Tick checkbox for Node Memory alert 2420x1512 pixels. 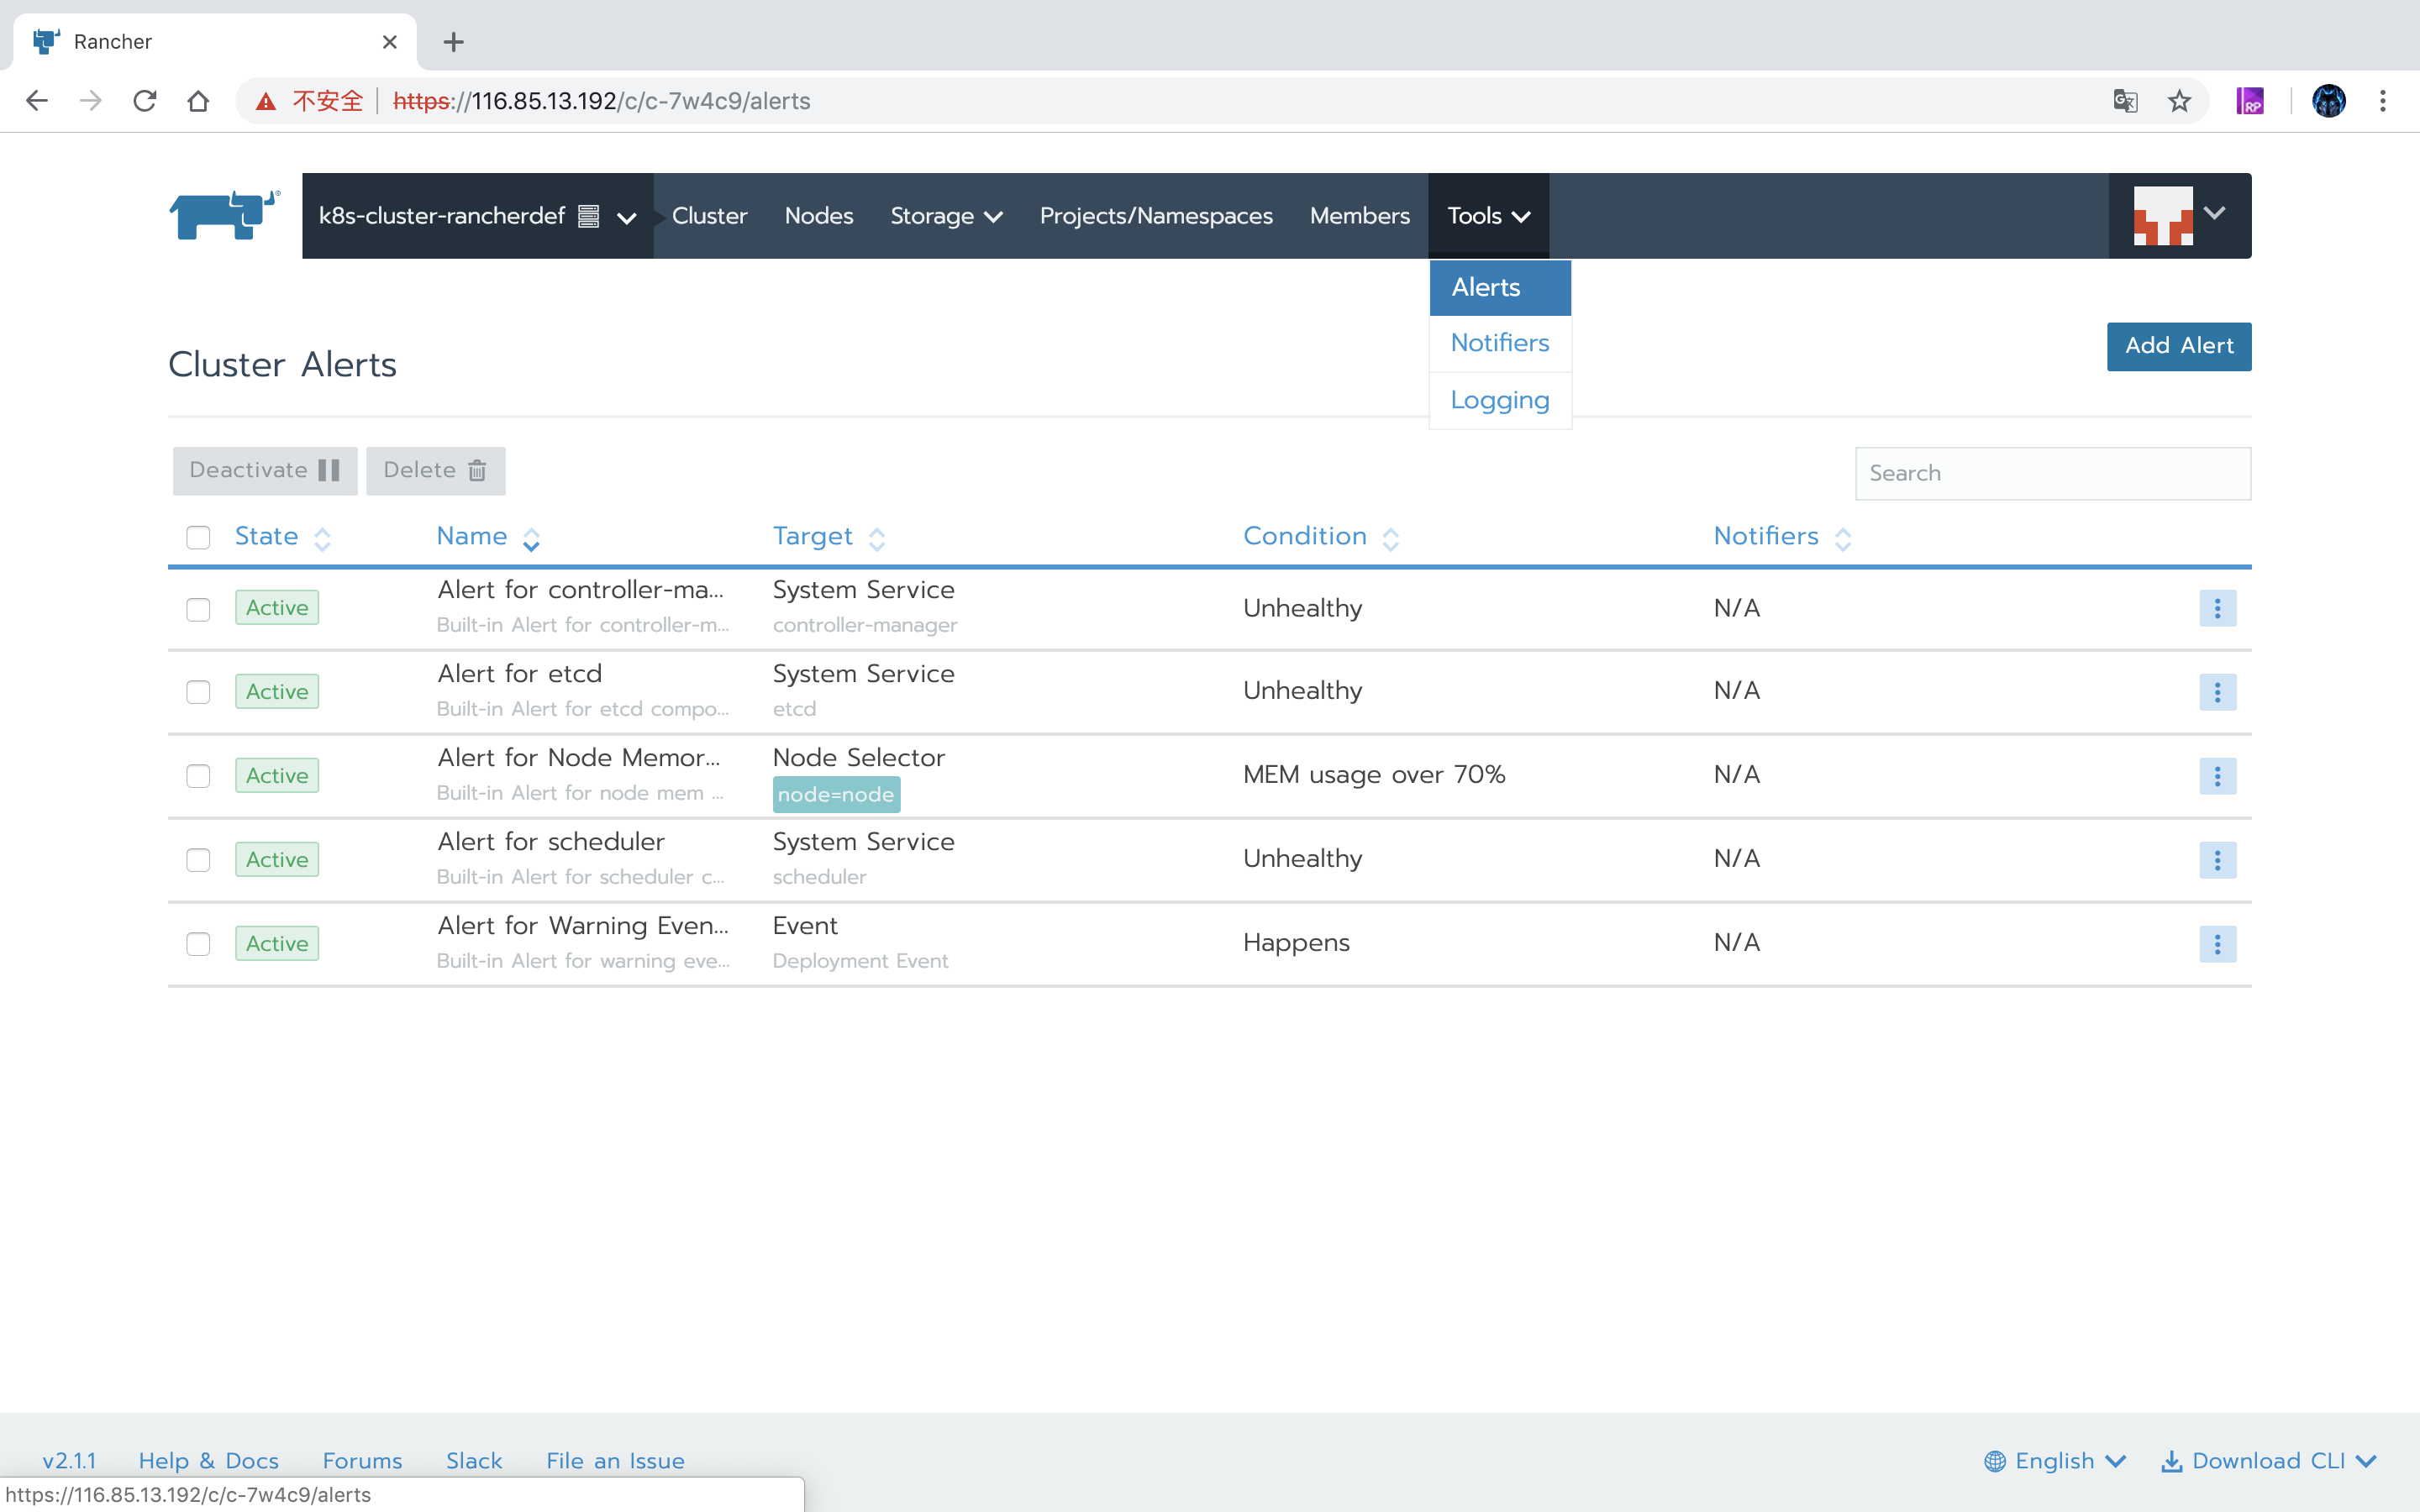[198, 776]
